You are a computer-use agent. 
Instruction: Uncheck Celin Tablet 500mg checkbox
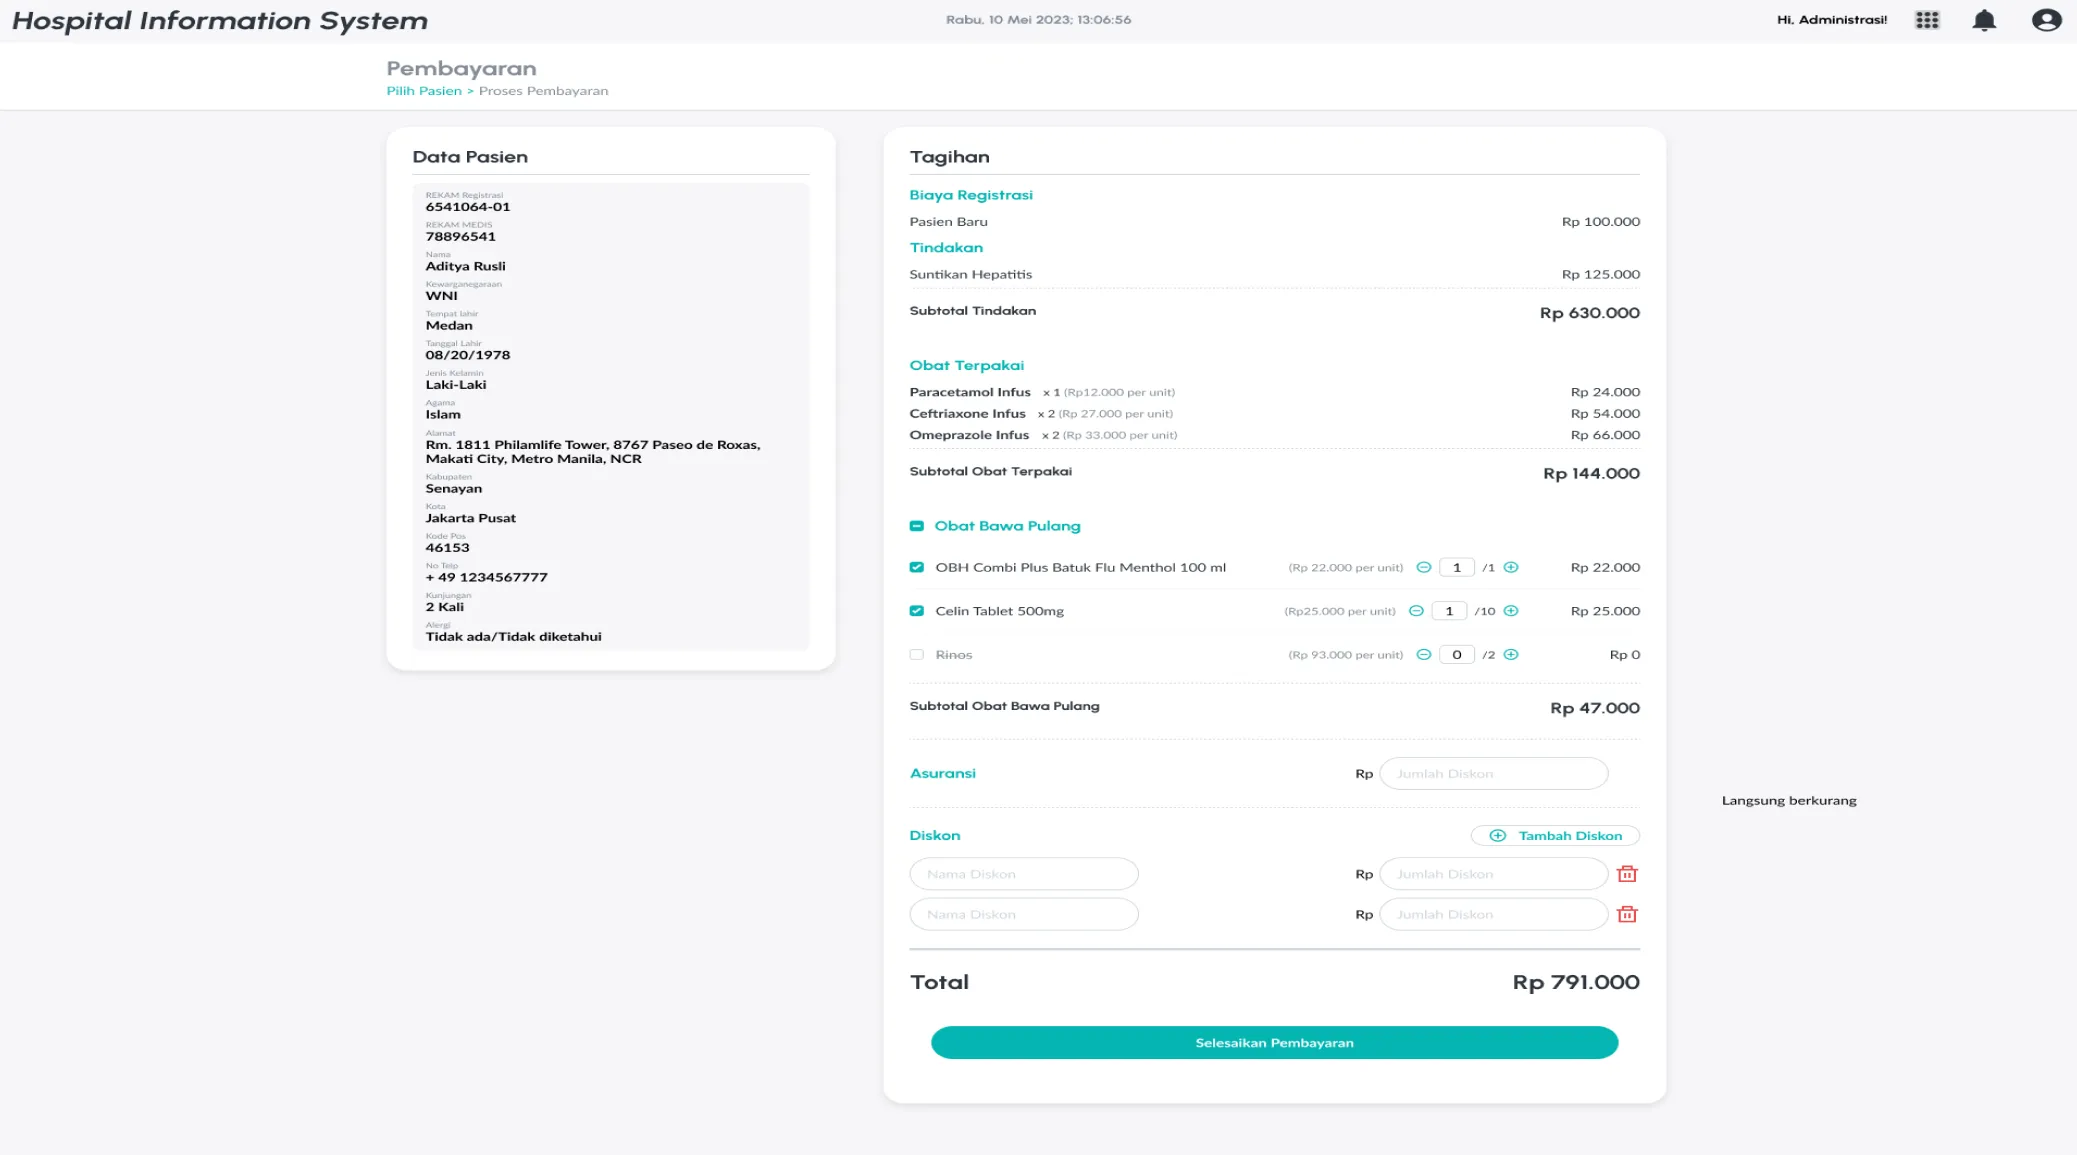916,611
